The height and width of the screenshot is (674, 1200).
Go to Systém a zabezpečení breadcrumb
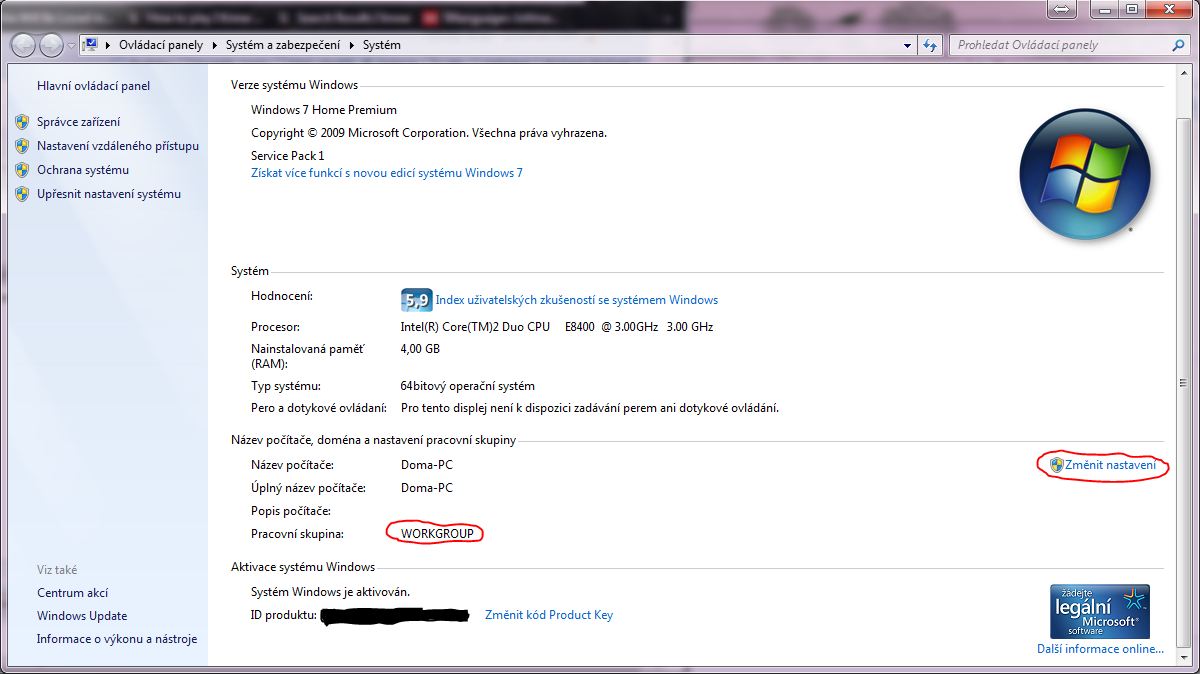283,45
